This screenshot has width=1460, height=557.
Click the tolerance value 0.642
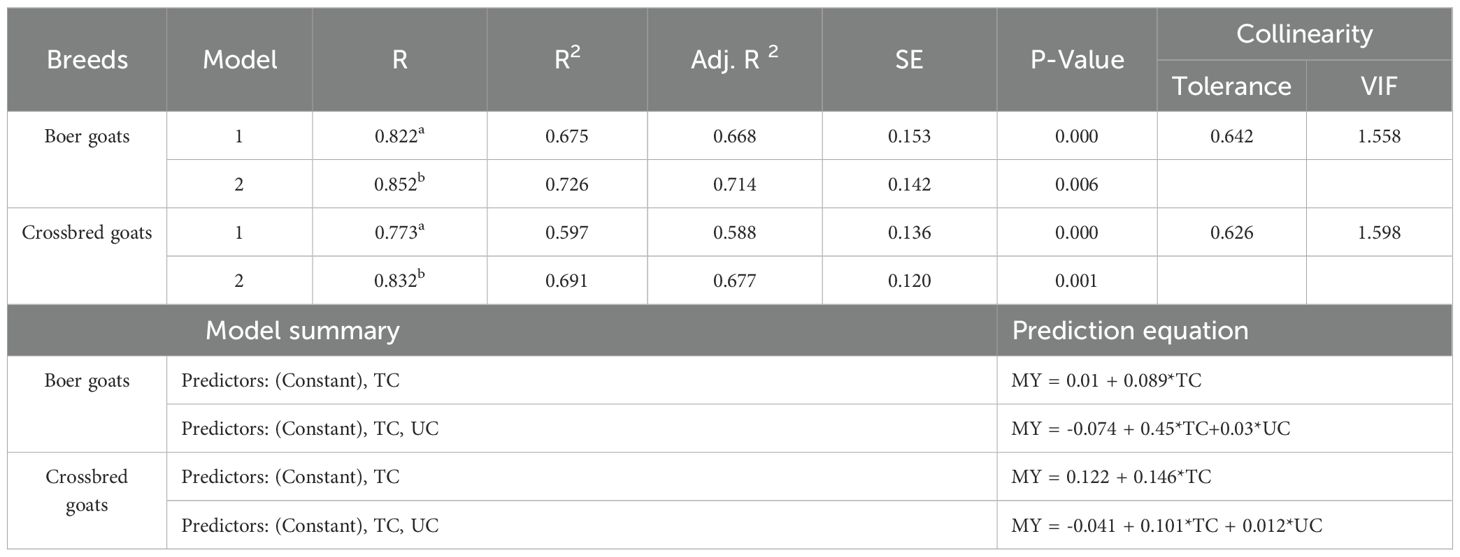pyautogui.click(x=1231, y=137)
